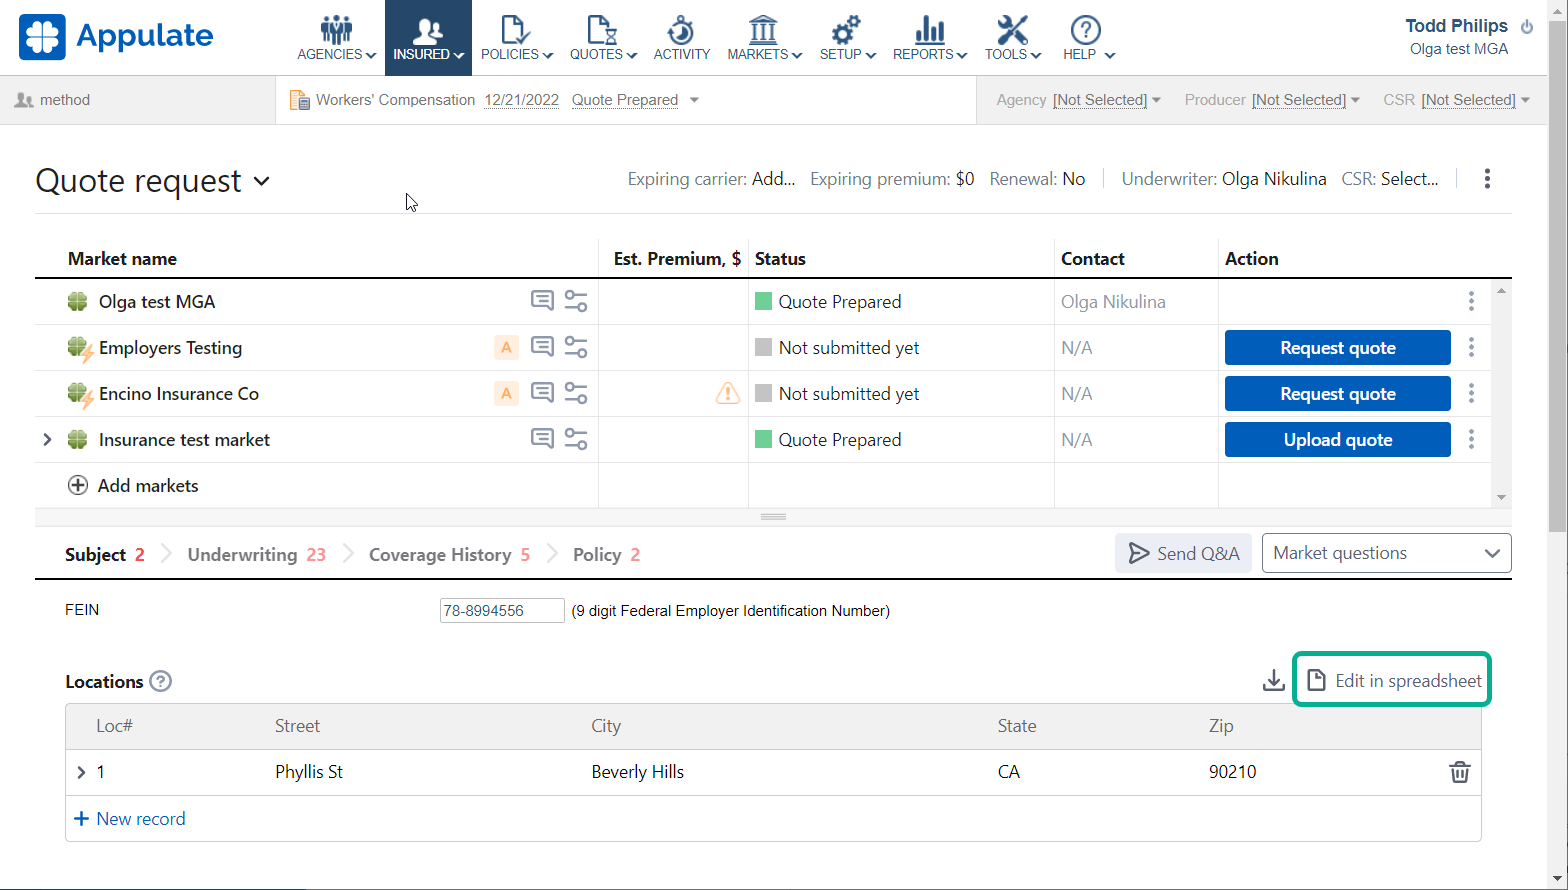Change the underwriter Olga Nikulina
The height and width of the screenshot is (890, 1568).
point(1274,179)
